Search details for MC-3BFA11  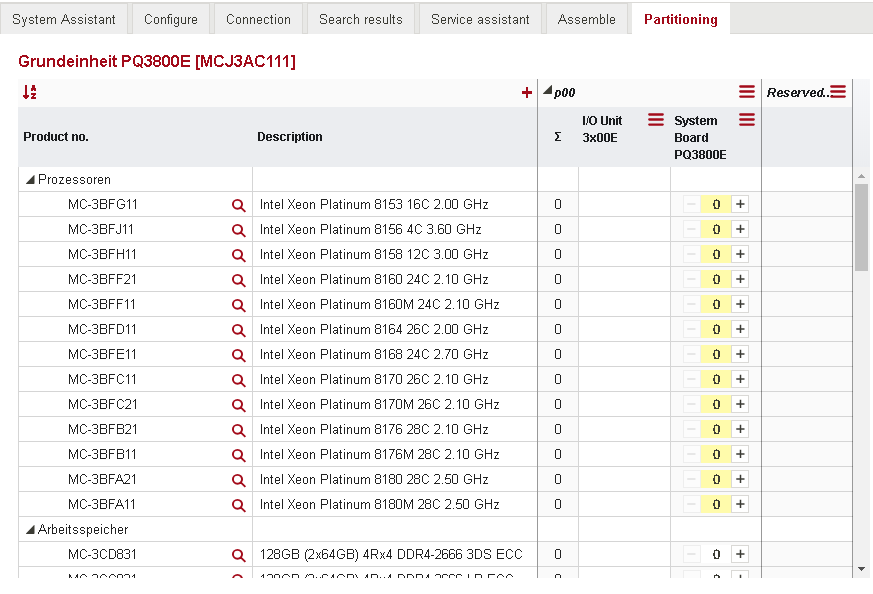pos(238,505)
